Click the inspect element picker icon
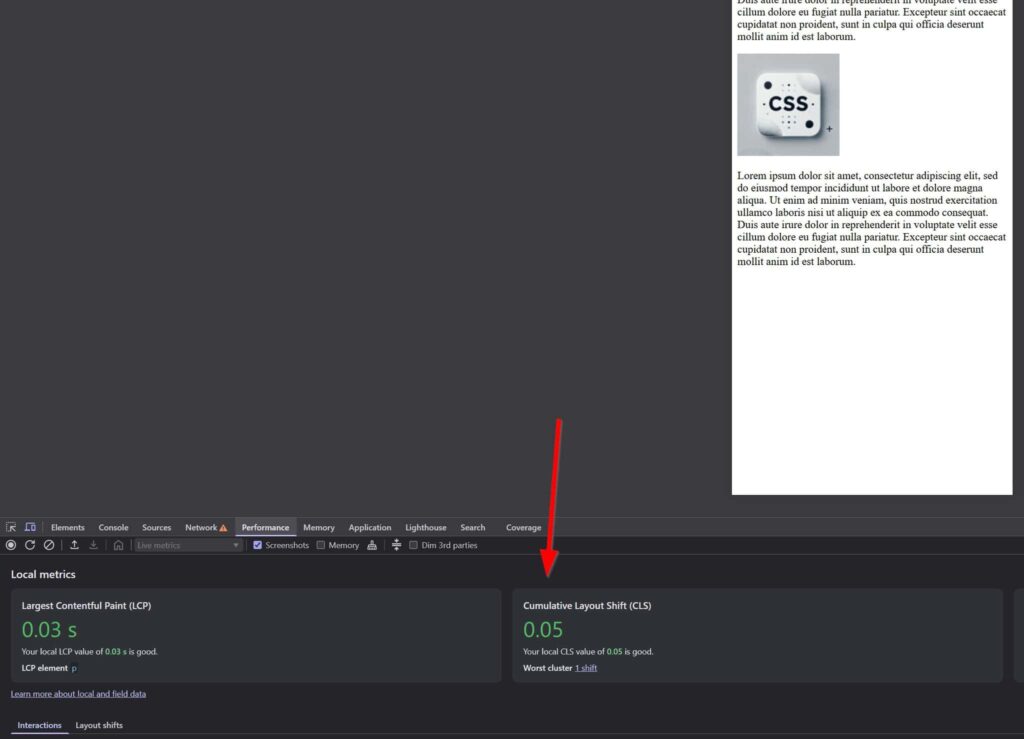The width and height of the screenshot is (1024, 739). click(x=11, y=527)
